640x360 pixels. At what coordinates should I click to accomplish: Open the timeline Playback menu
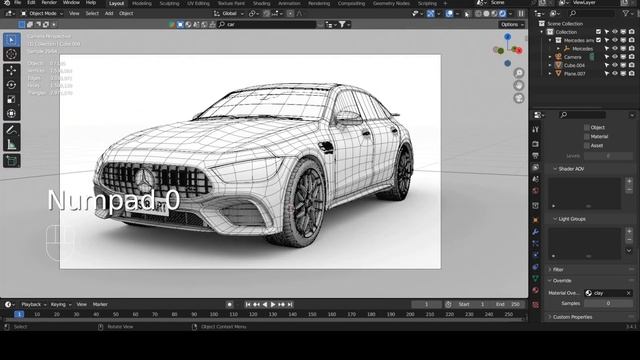33,304
